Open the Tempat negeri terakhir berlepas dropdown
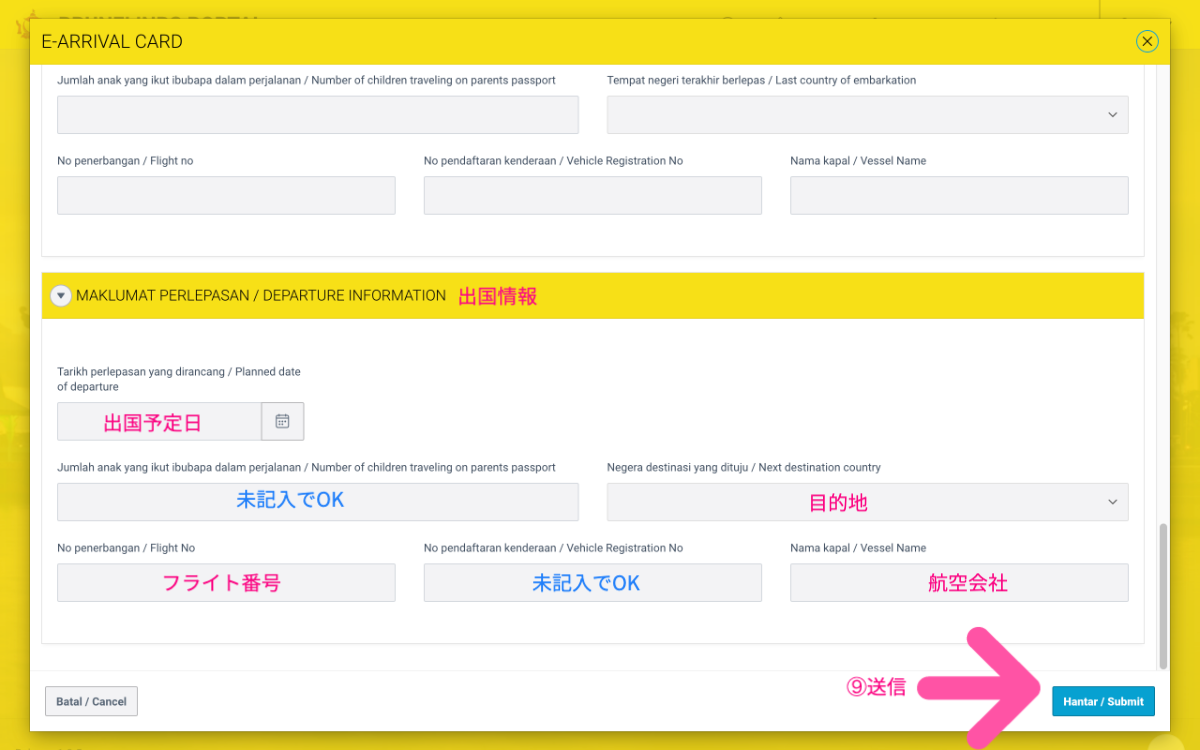Viewport: 1200px width, 750px height. click(867, 114)
